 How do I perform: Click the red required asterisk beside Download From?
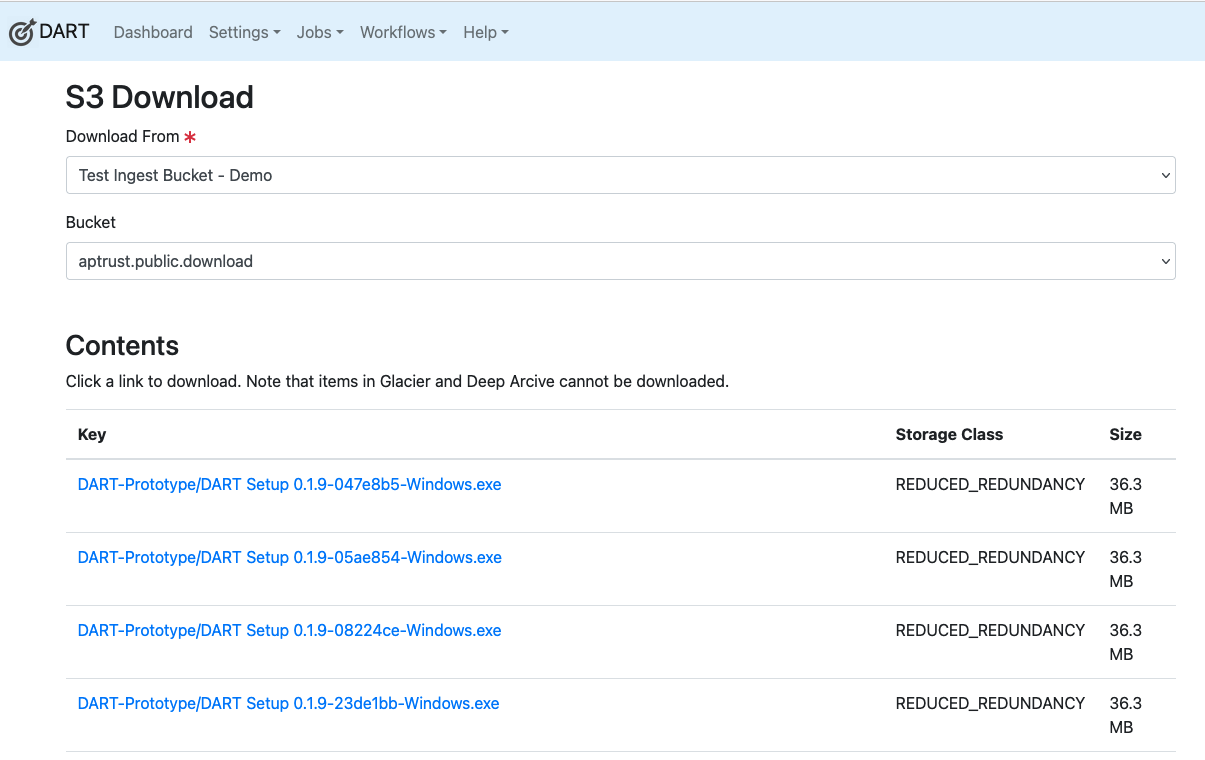pyautogui.click(x=190, y=137)
